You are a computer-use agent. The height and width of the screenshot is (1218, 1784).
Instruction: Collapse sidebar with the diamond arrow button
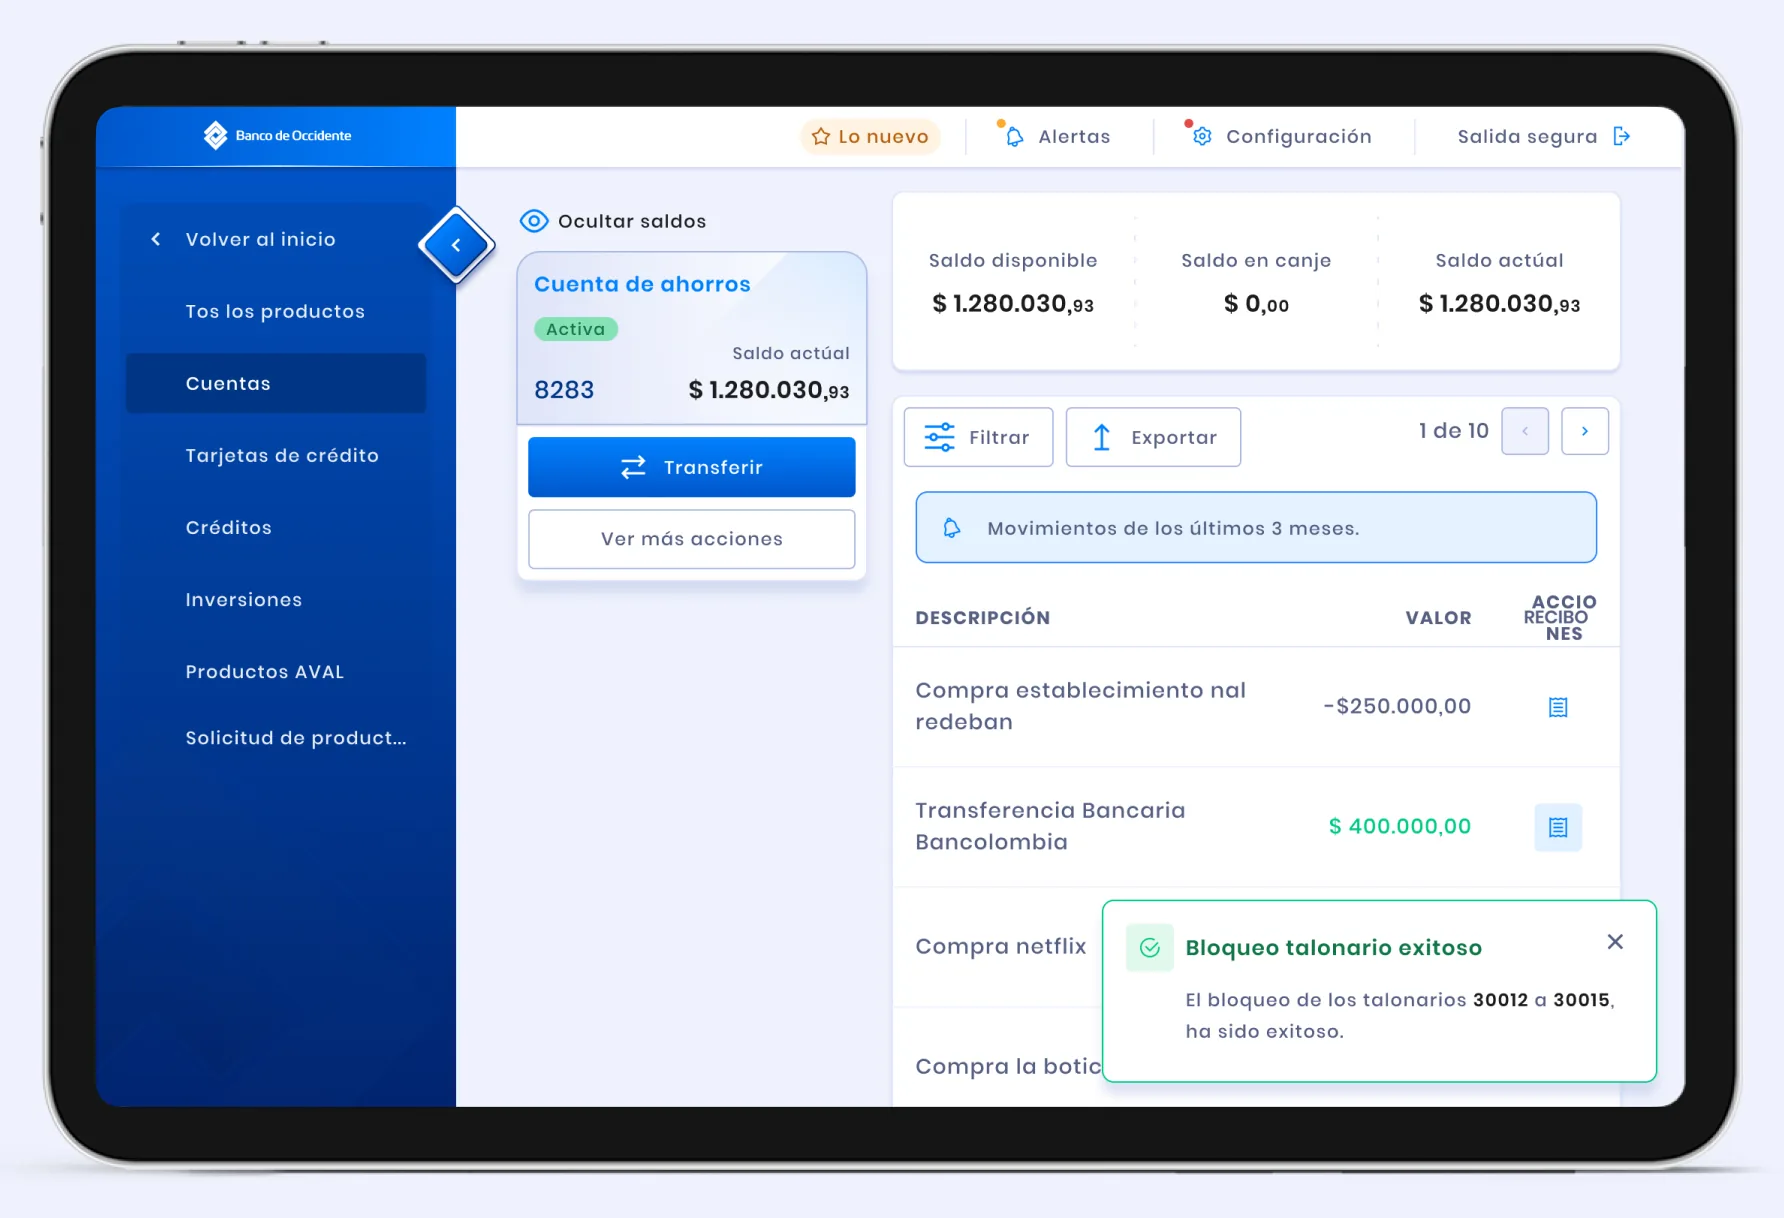(x=456, y=245)
